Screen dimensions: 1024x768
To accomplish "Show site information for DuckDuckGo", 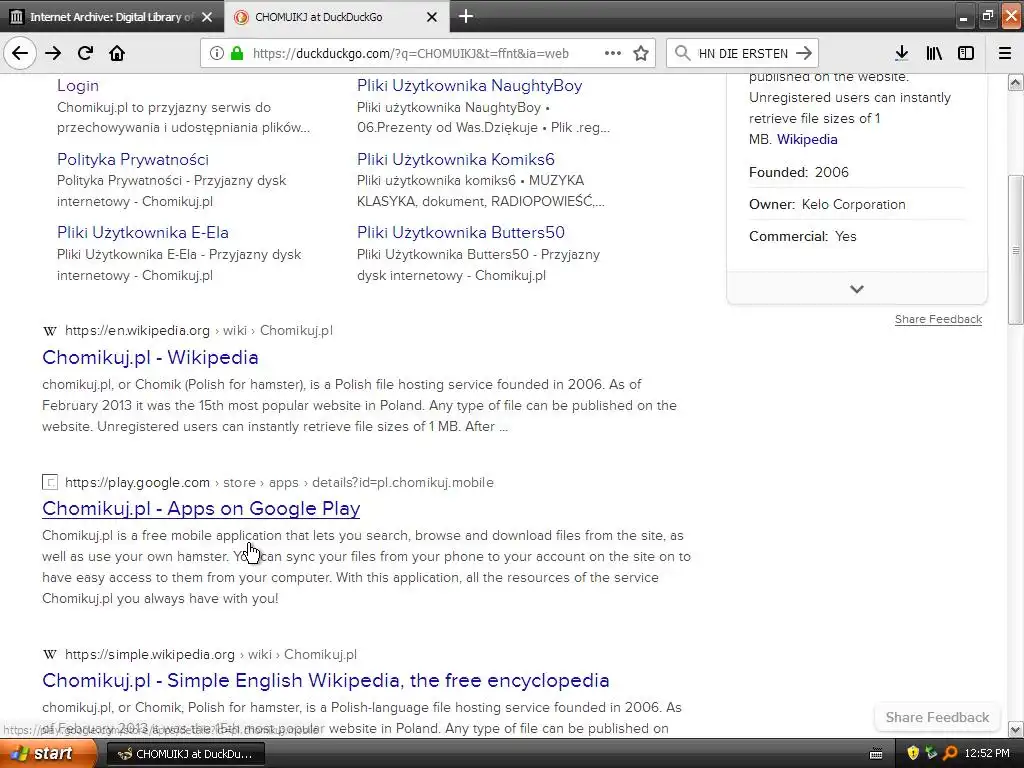I will pos(216,53).
